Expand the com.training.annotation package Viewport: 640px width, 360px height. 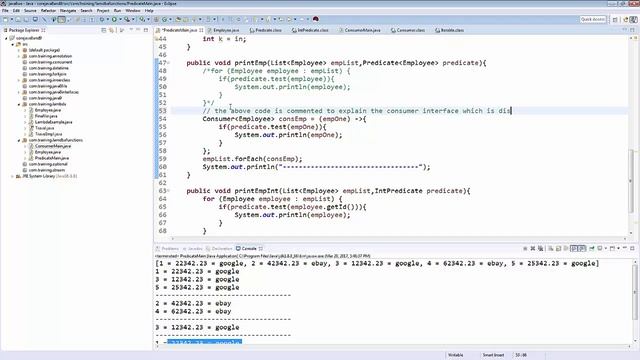pyautogui.click(x=19, y=56)
